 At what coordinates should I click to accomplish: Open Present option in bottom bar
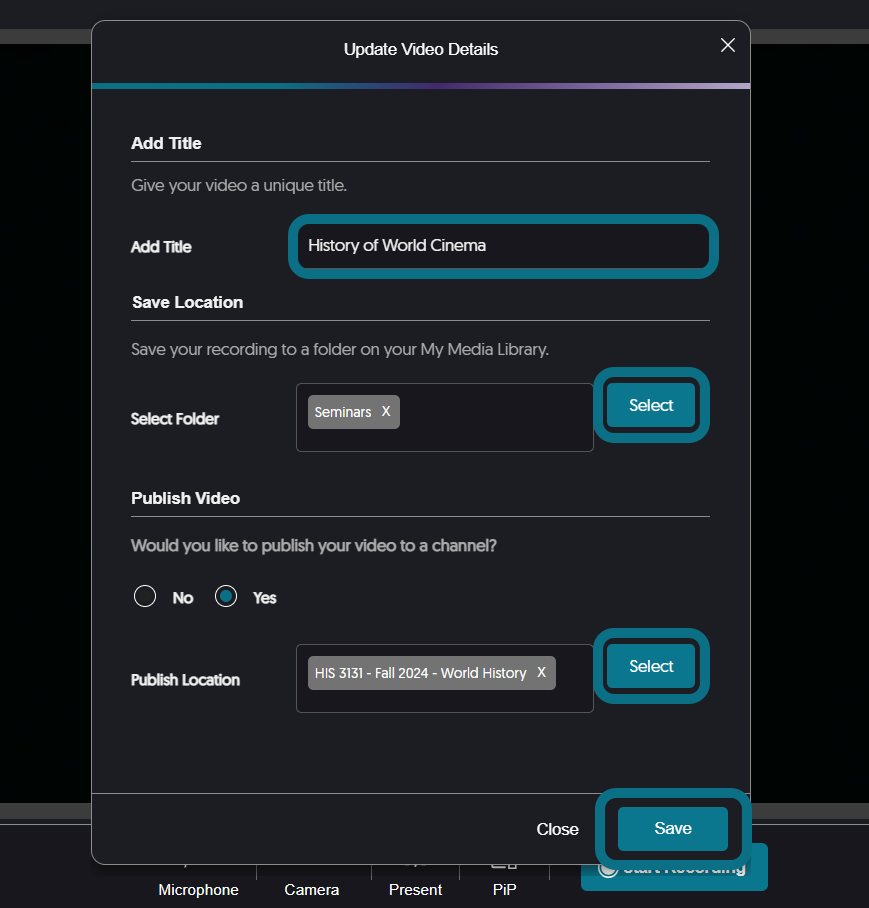click(x=415, y=889)
